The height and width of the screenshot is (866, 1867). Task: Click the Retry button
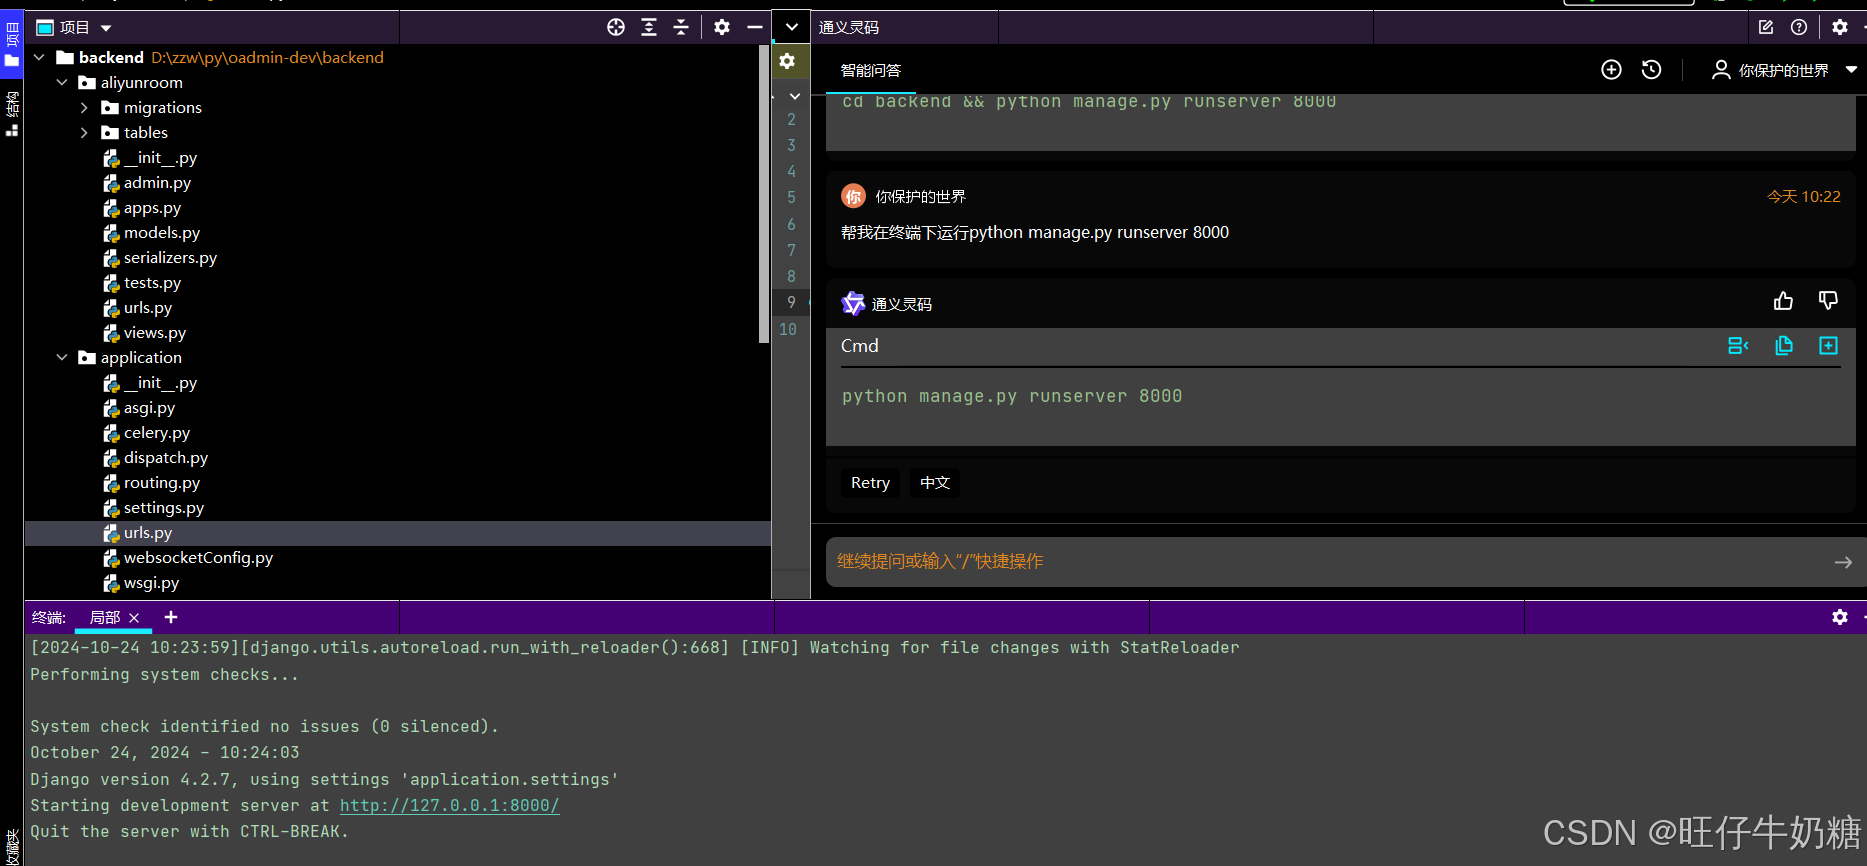pyautogui.click(x=870, y=483)
